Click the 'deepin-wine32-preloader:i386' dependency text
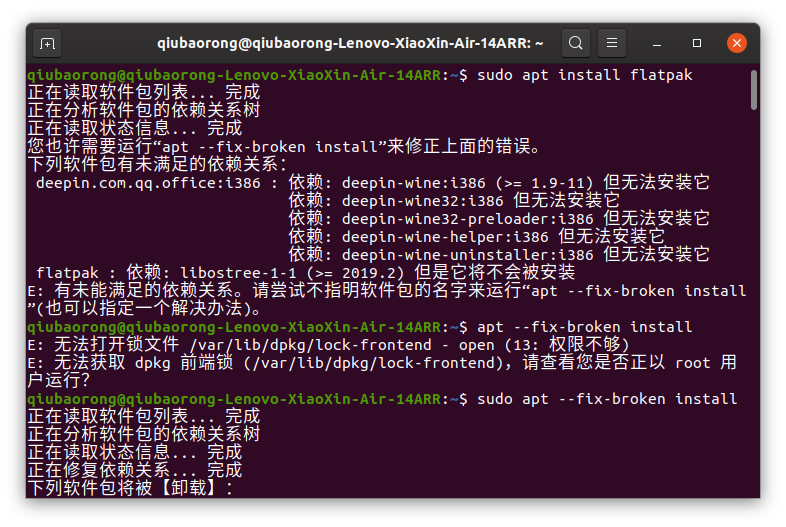 [x=468, y=219]
